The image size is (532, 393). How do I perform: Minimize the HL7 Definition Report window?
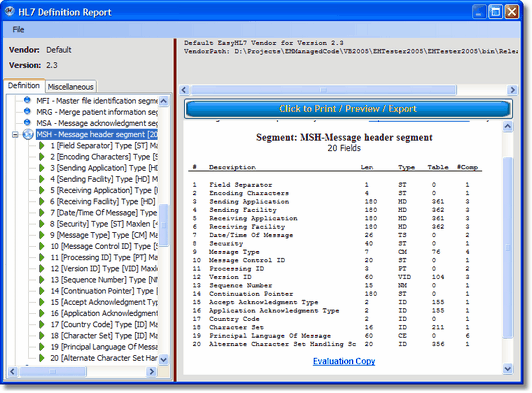point(479,12)
